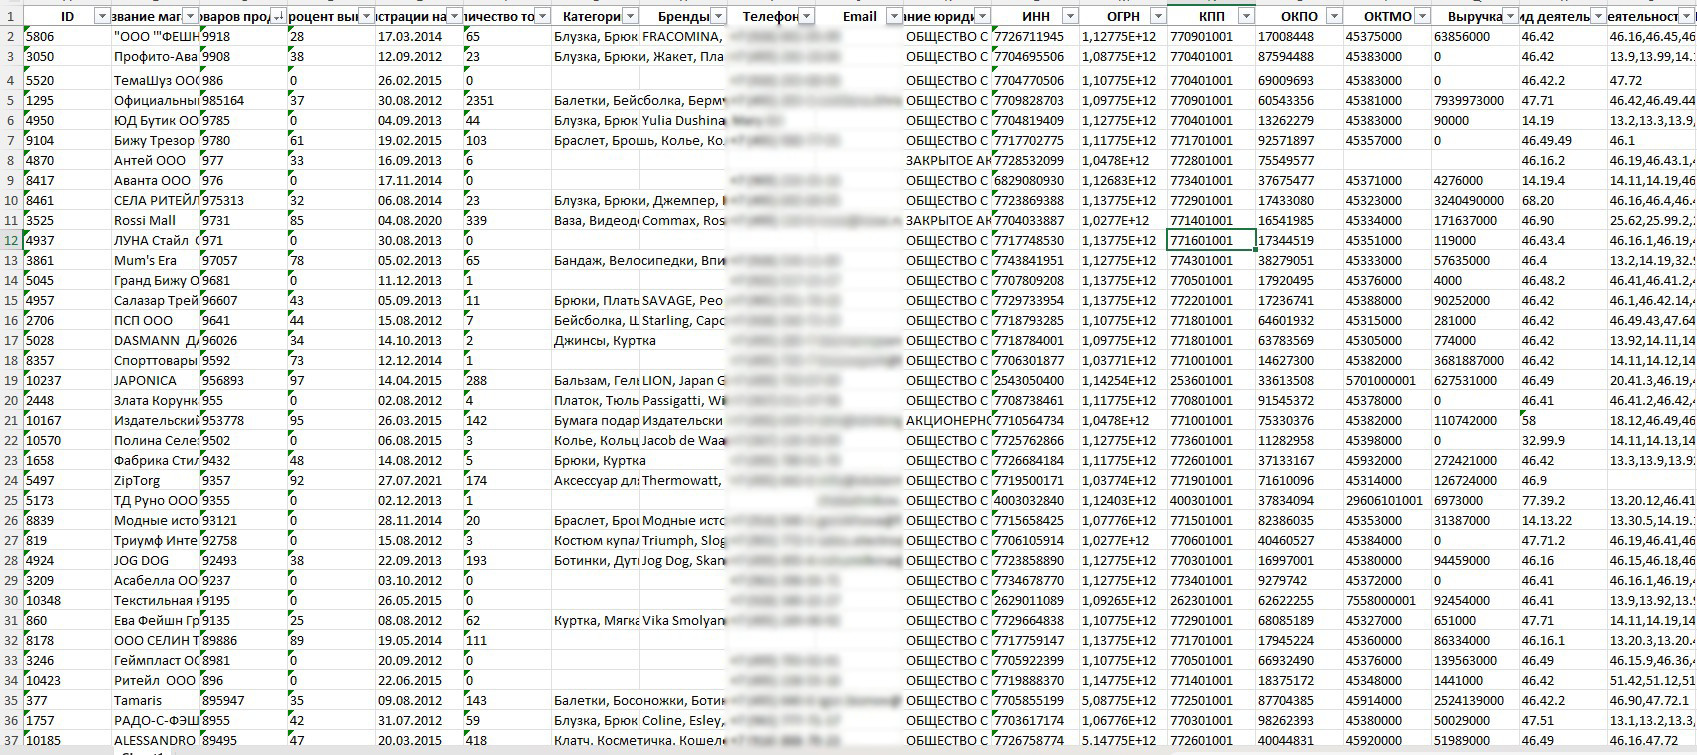The image size is (1697, 755).
Task: Click the sold-items cell 985164
Action: pos(243,100)
